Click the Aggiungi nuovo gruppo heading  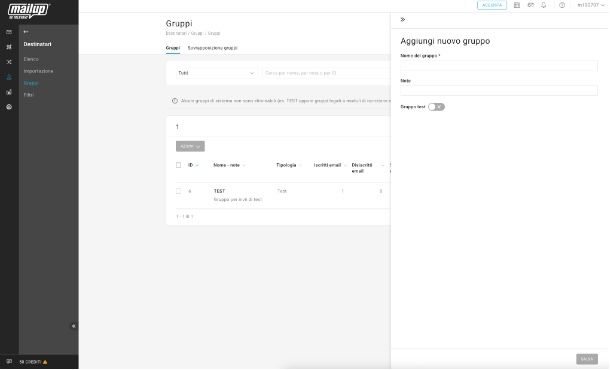coord(445,41)
